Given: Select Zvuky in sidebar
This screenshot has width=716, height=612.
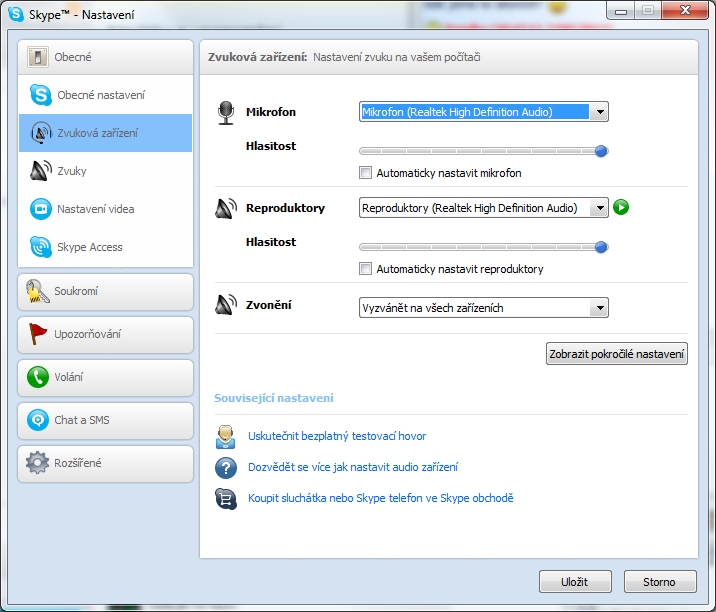Looking at the screenshot, I should tap(105, 171).
